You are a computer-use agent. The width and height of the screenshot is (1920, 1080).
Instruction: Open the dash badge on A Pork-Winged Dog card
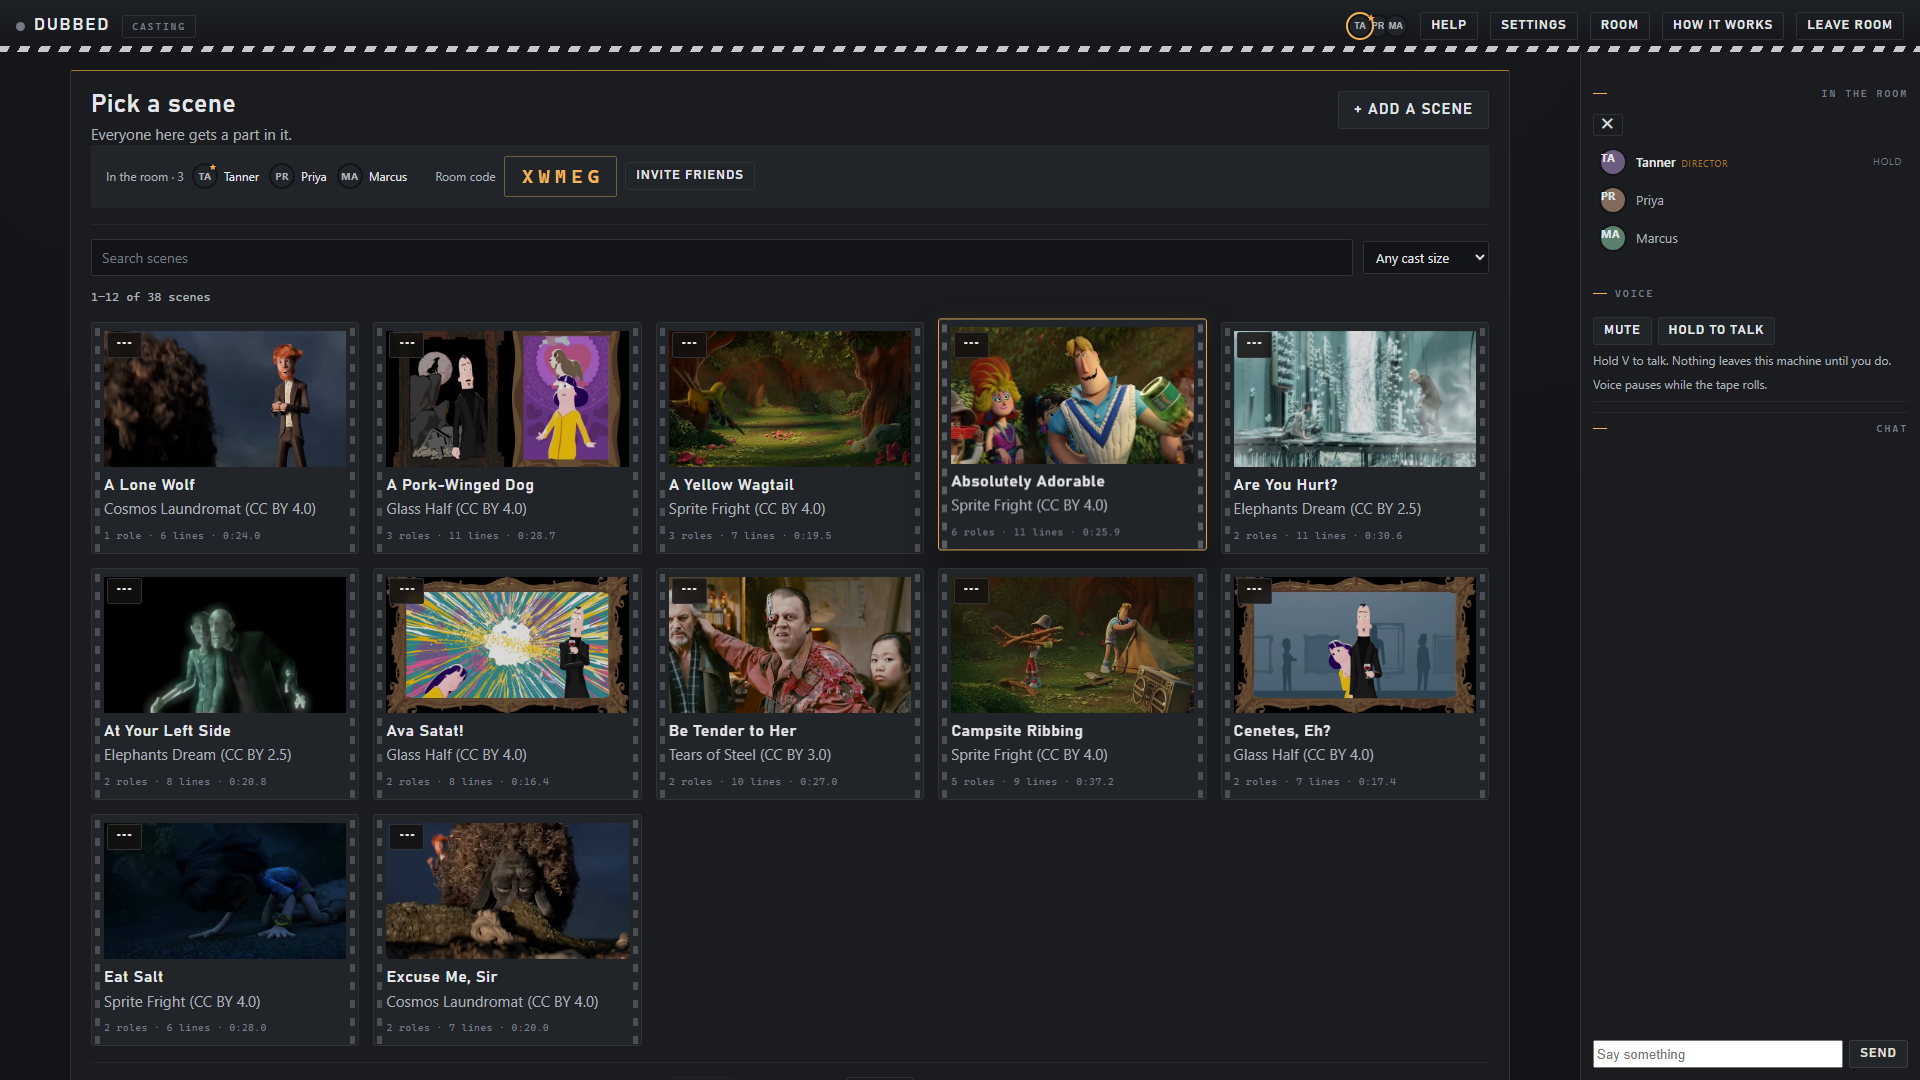click(406, 344)
